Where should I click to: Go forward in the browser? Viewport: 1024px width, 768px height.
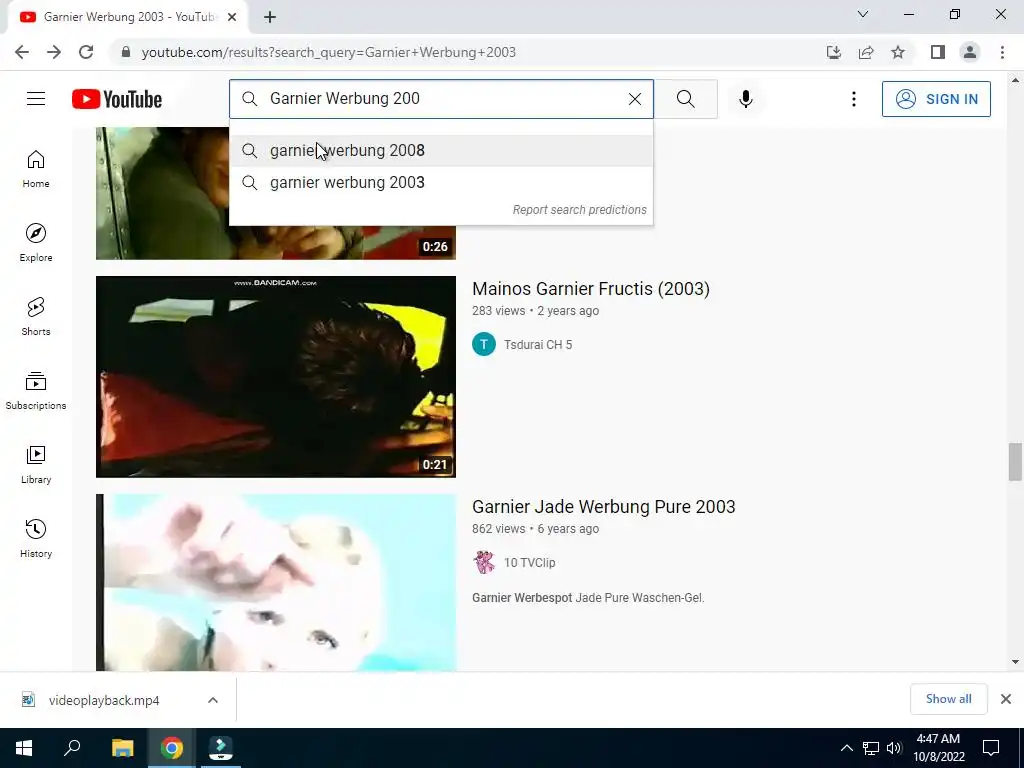pyautogui.click(x=54, y=52)
